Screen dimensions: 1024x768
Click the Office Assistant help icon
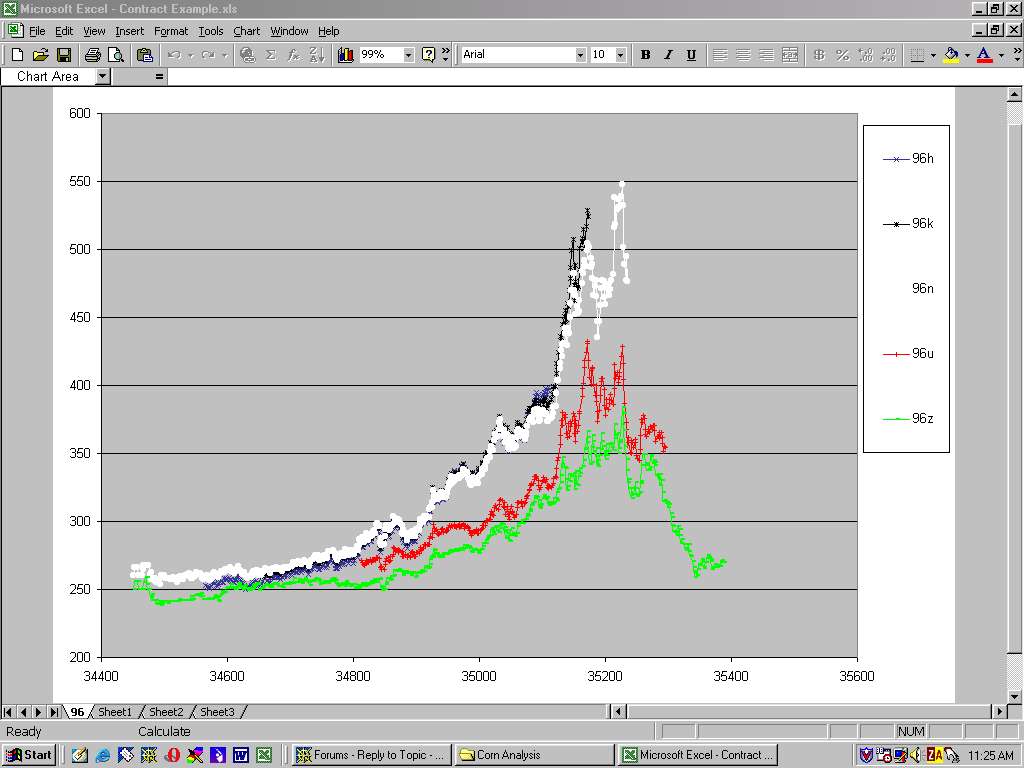[x=429, y=55]
